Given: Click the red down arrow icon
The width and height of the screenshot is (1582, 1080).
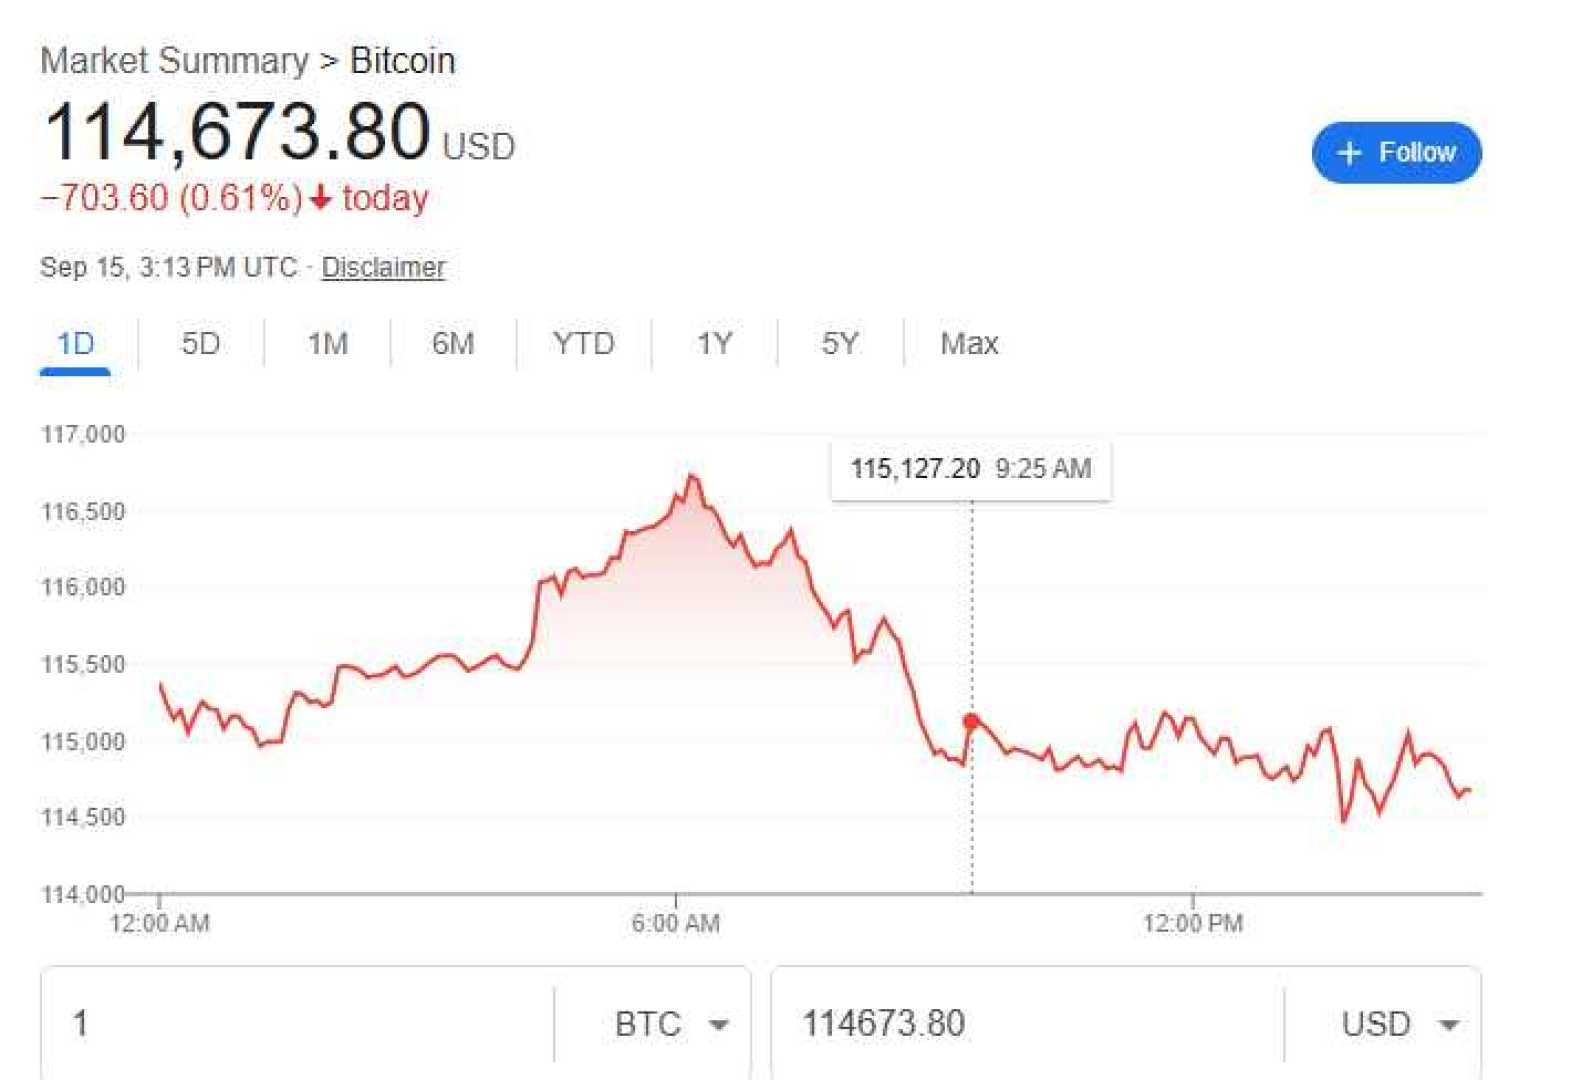Looking at the screenshot, I should coord(320,198).
